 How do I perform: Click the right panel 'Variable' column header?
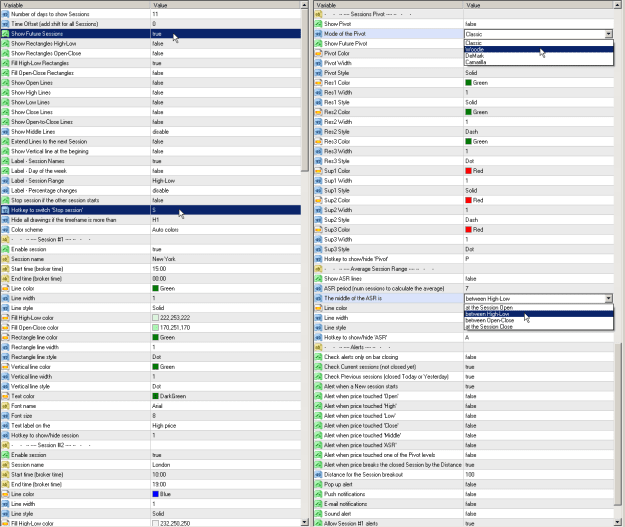click(x=389, y=5)
